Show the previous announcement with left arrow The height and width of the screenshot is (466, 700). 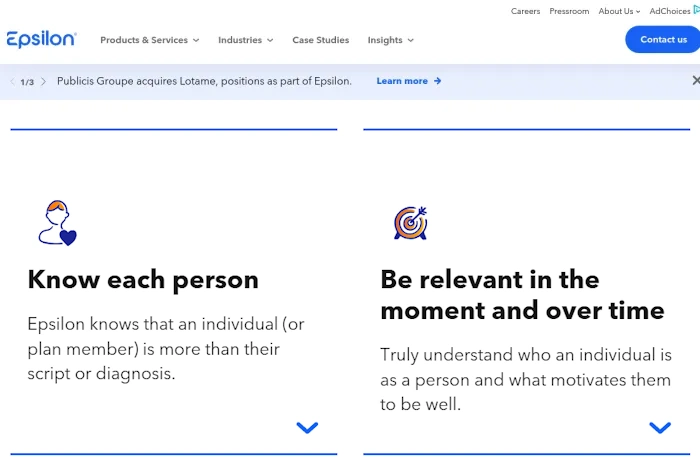[x=12, y=81]
